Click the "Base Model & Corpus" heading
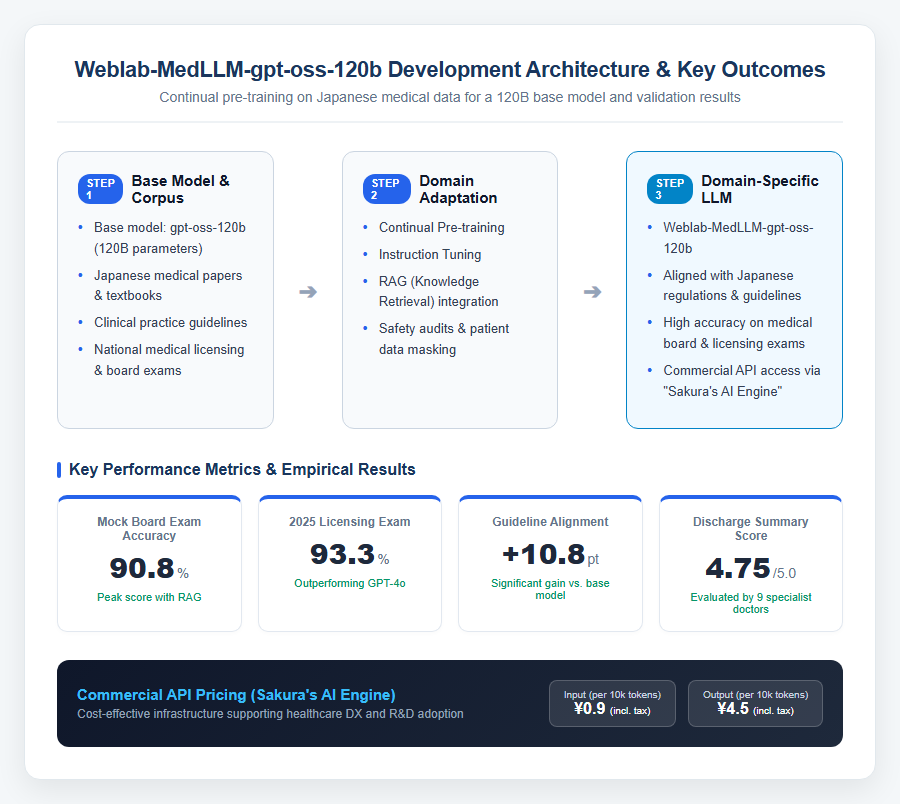 180,189
